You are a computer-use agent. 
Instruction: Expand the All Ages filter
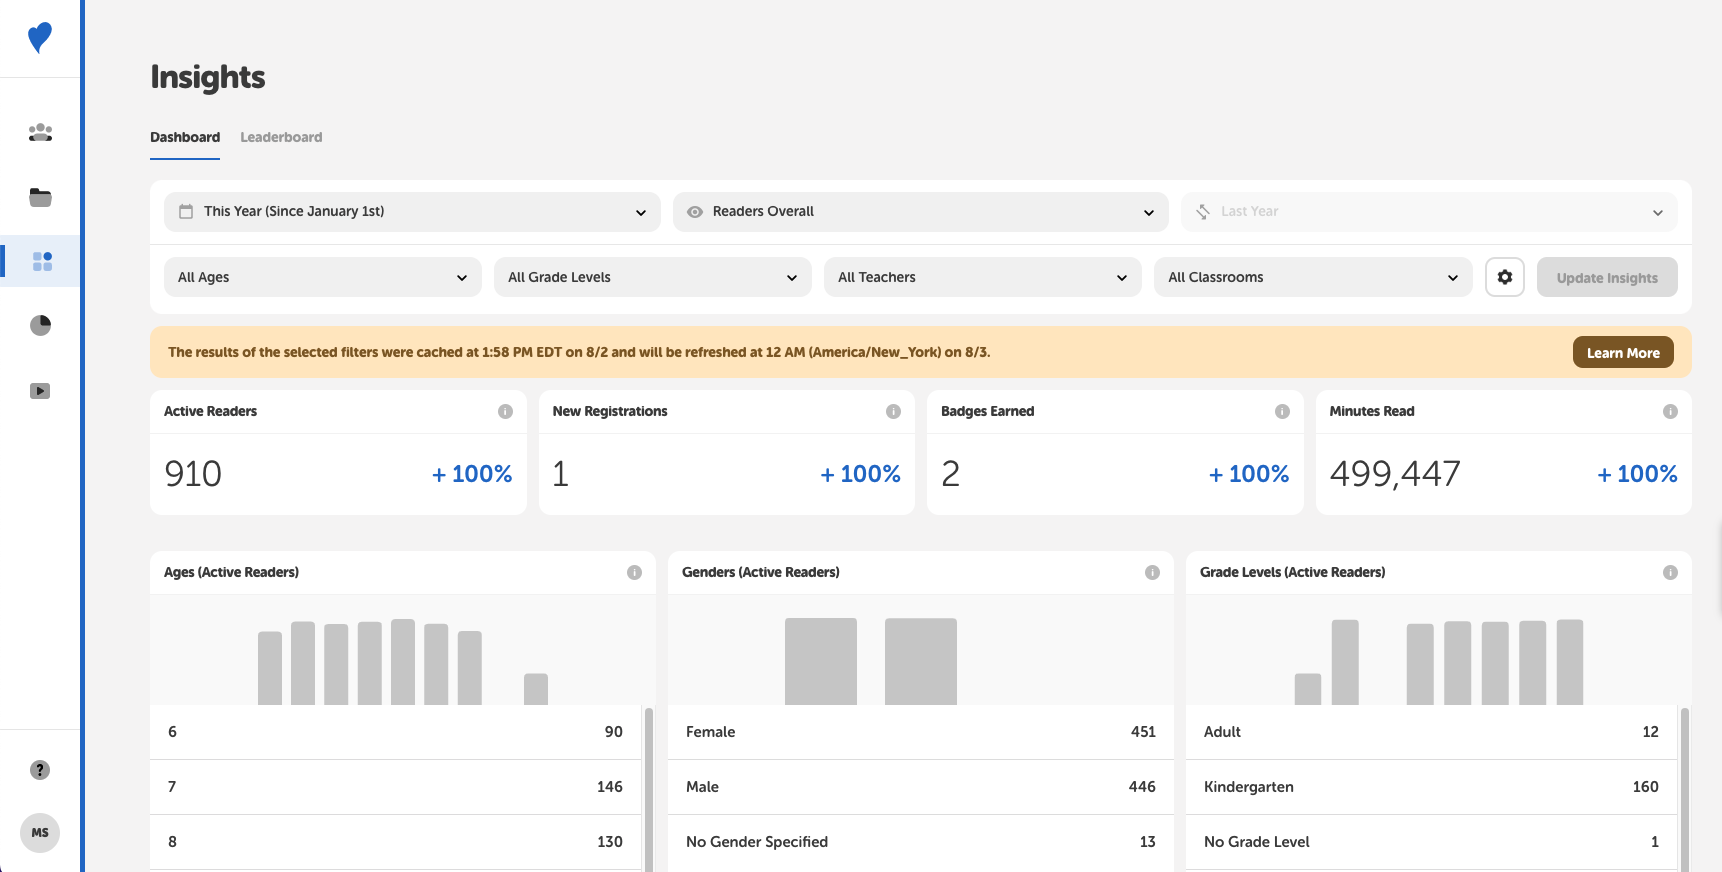[x=323, y=277]
